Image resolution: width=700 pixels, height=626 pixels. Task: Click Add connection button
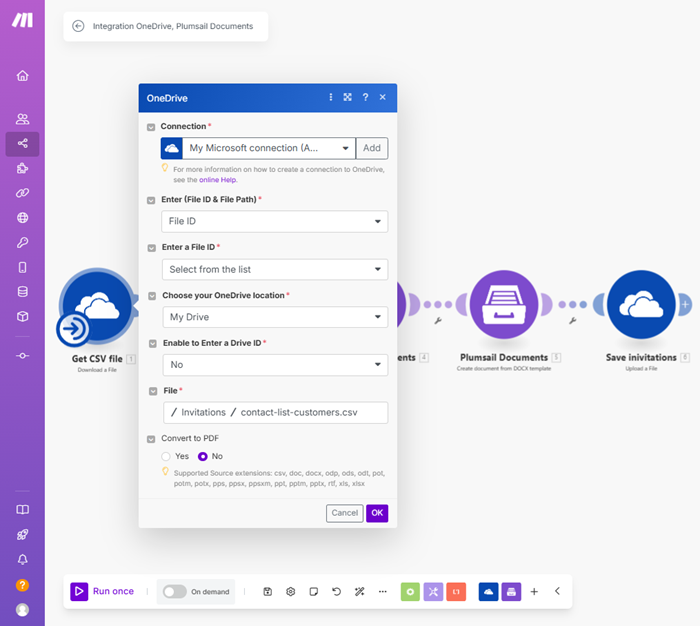point(372,148)
